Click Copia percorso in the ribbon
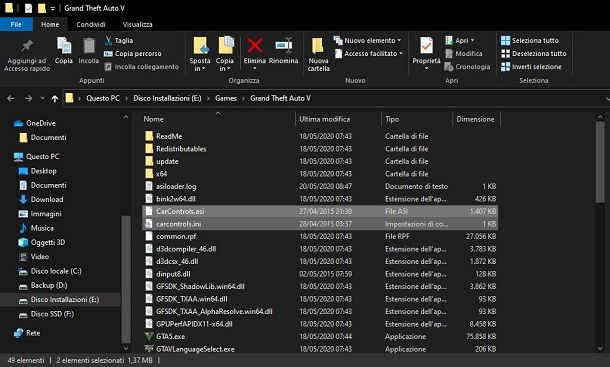 tap(133, 54)
